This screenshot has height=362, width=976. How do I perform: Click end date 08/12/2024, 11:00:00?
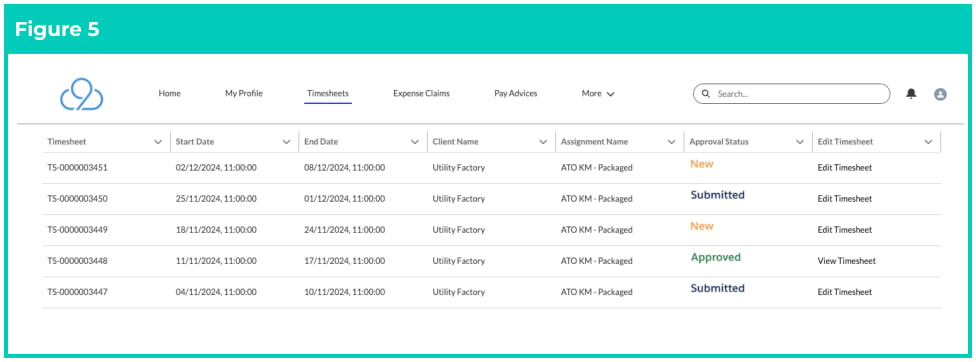click(x=345, y=168)
